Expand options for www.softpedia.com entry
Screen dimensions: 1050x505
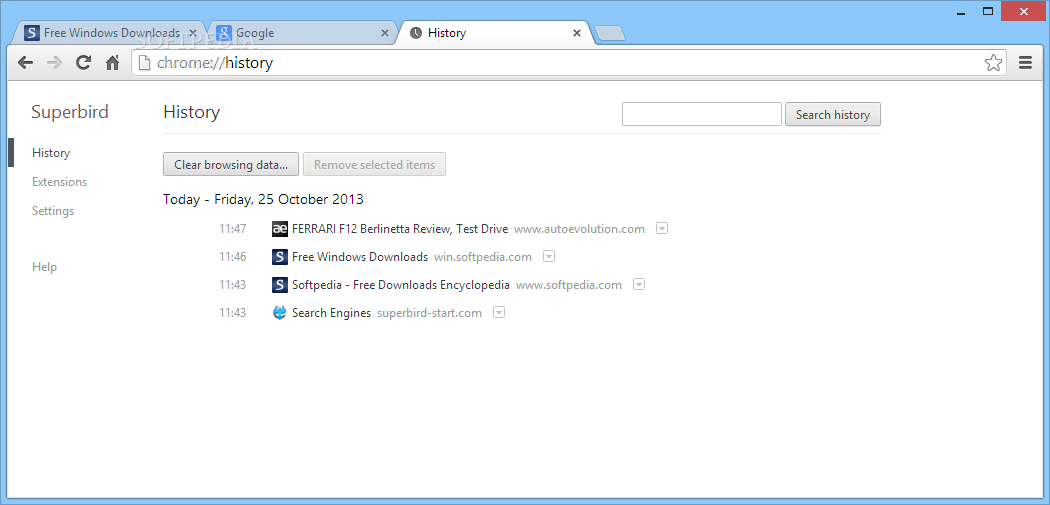coord(639,285)
